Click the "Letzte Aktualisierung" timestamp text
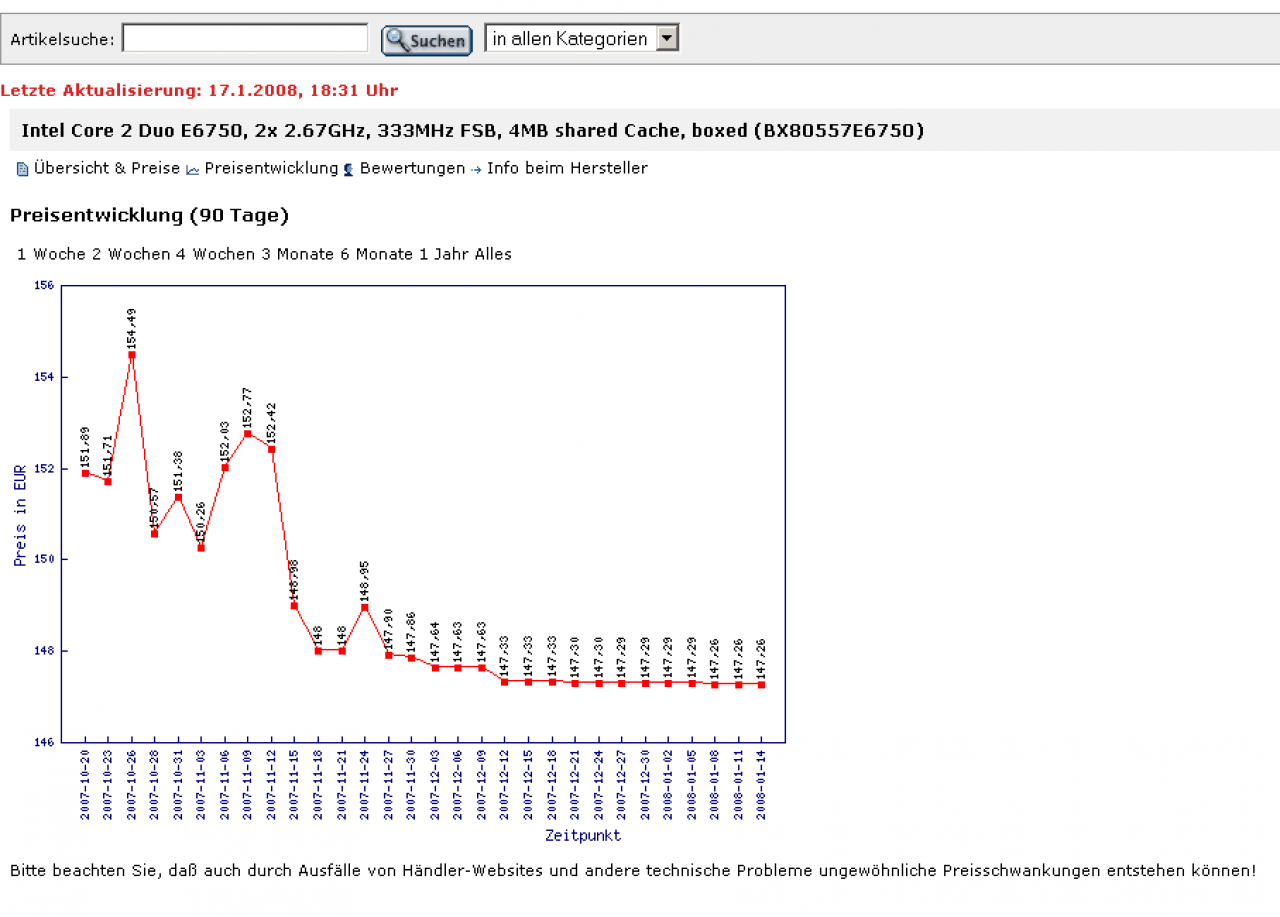The width and height of the screenshot is (1280, 917). pyautogui.click(x=199, y=90)
